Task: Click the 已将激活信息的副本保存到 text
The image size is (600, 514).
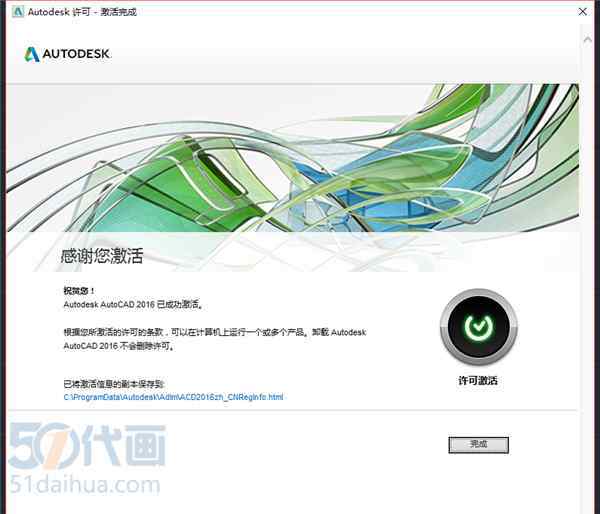Action: tap(114, 383)
